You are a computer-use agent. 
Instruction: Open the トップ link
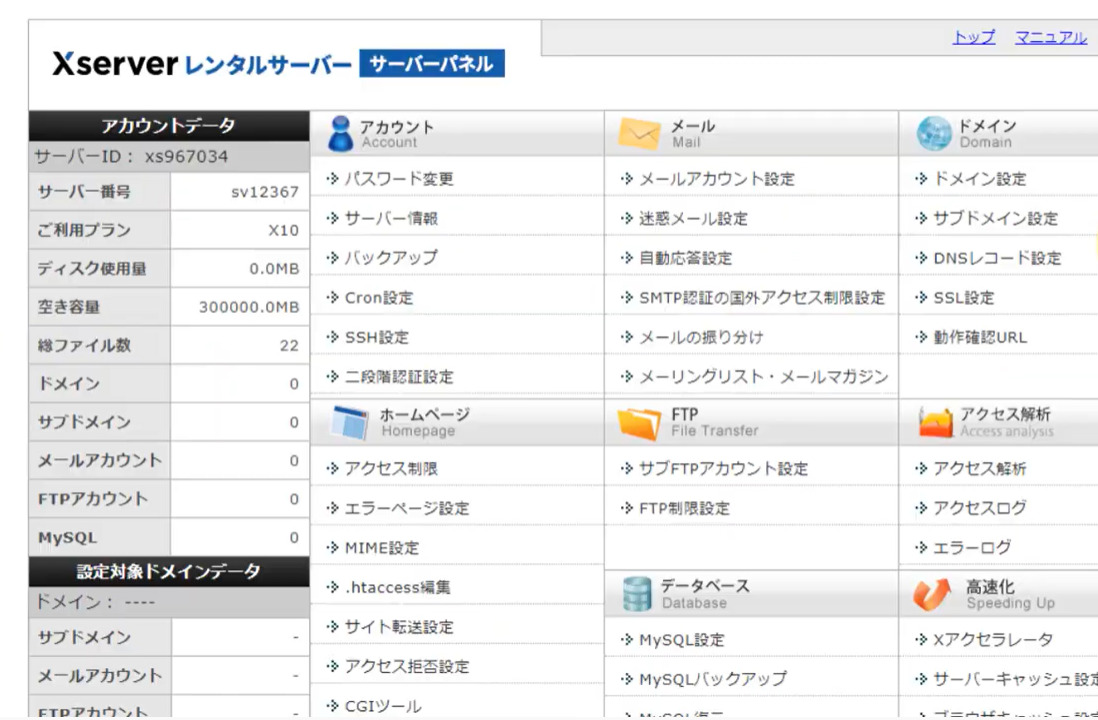[x=973, y=37]
